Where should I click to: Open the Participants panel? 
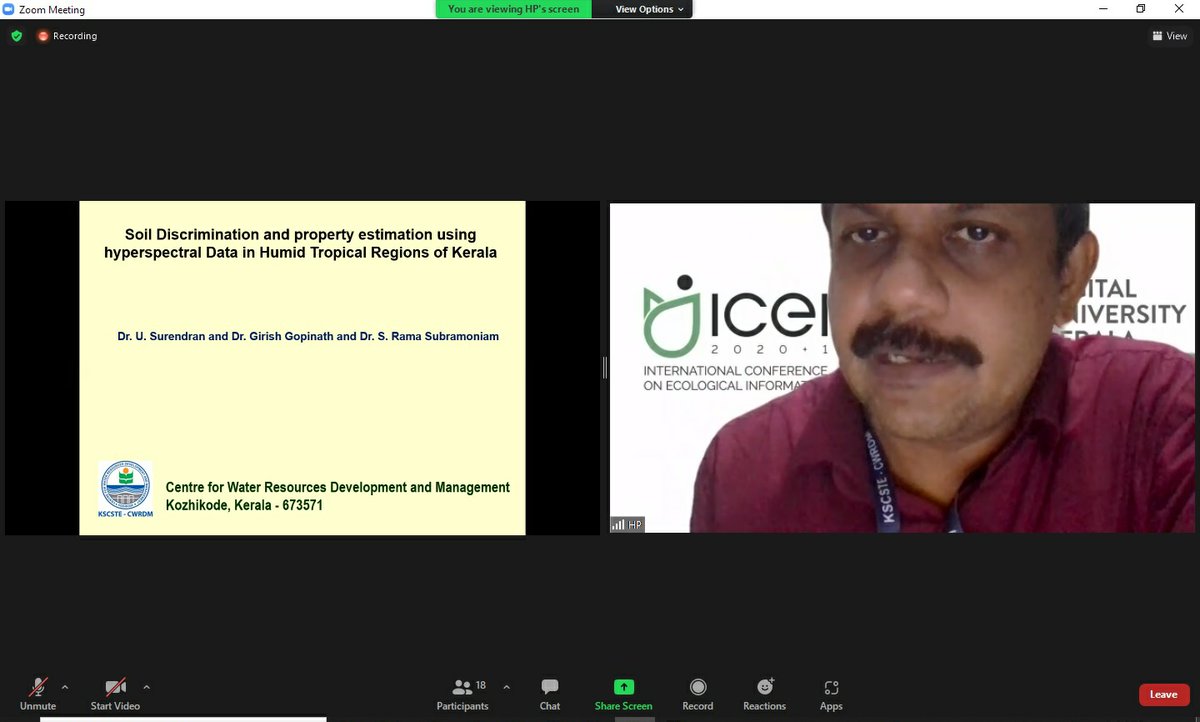pyautogui.click(x=463, y=695)
